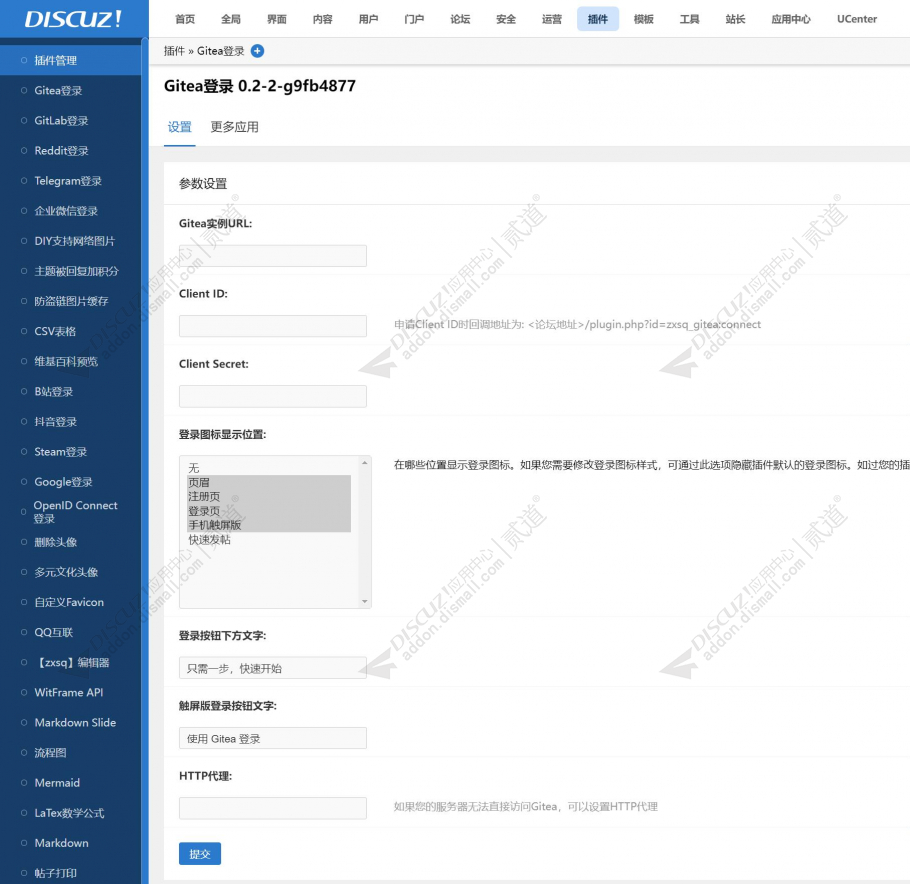Open the 应用中心 top menu
The image size is (910, 884).
tap(791, 19)
